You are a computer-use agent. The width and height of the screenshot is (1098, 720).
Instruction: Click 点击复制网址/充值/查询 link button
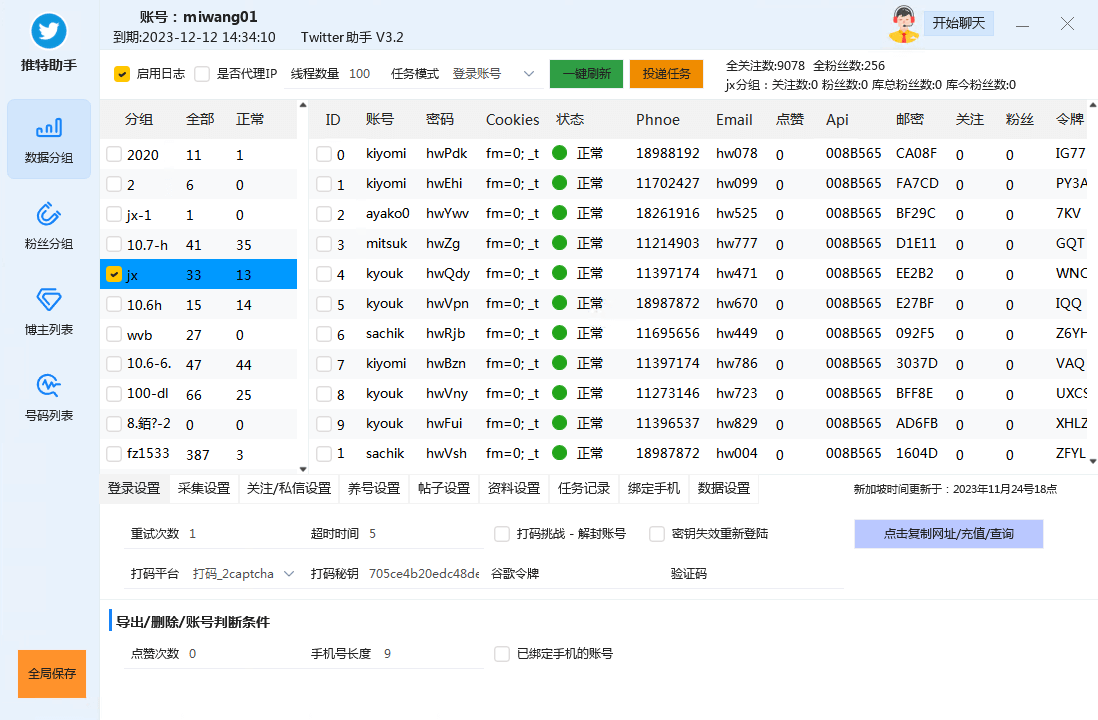[947, 533]
